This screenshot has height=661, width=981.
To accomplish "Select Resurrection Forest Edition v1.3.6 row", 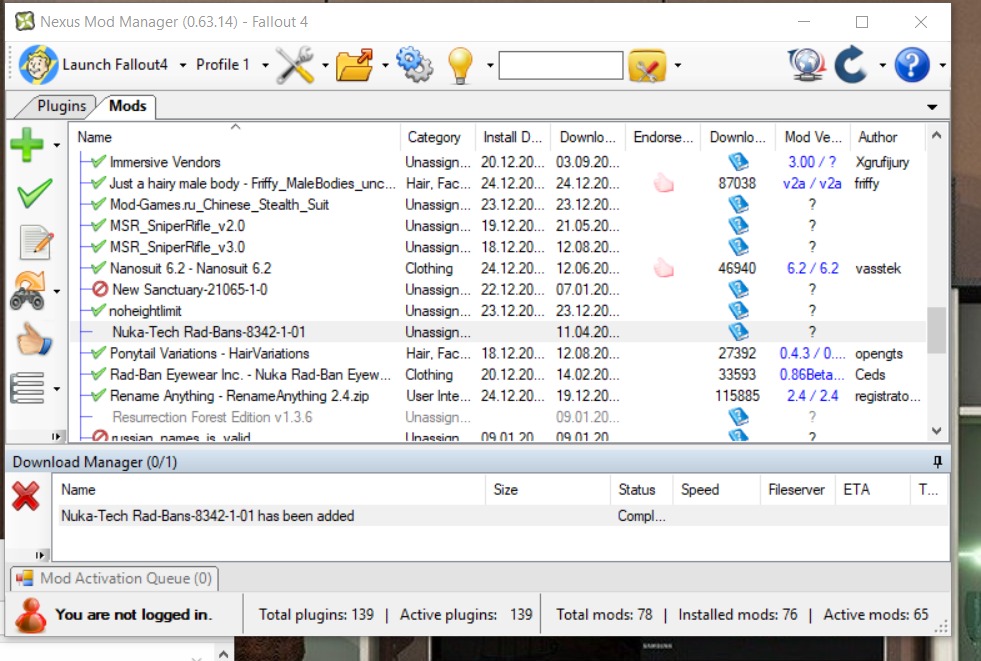I will coord(498,417).
